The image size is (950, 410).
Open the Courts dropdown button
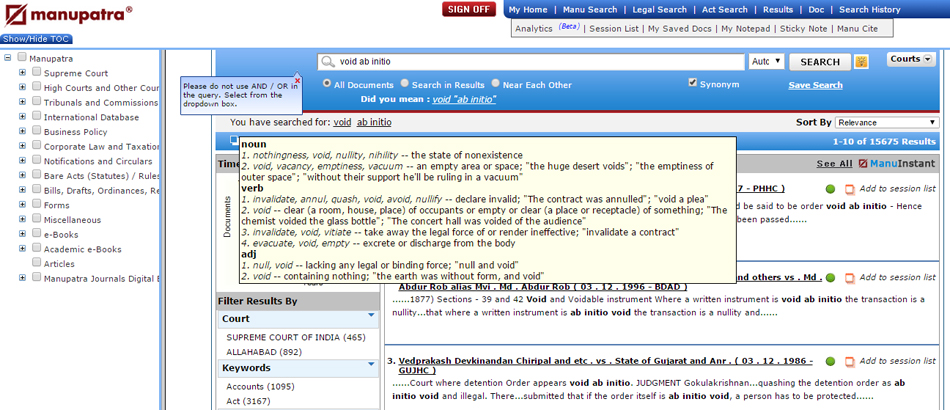[912, 59]
